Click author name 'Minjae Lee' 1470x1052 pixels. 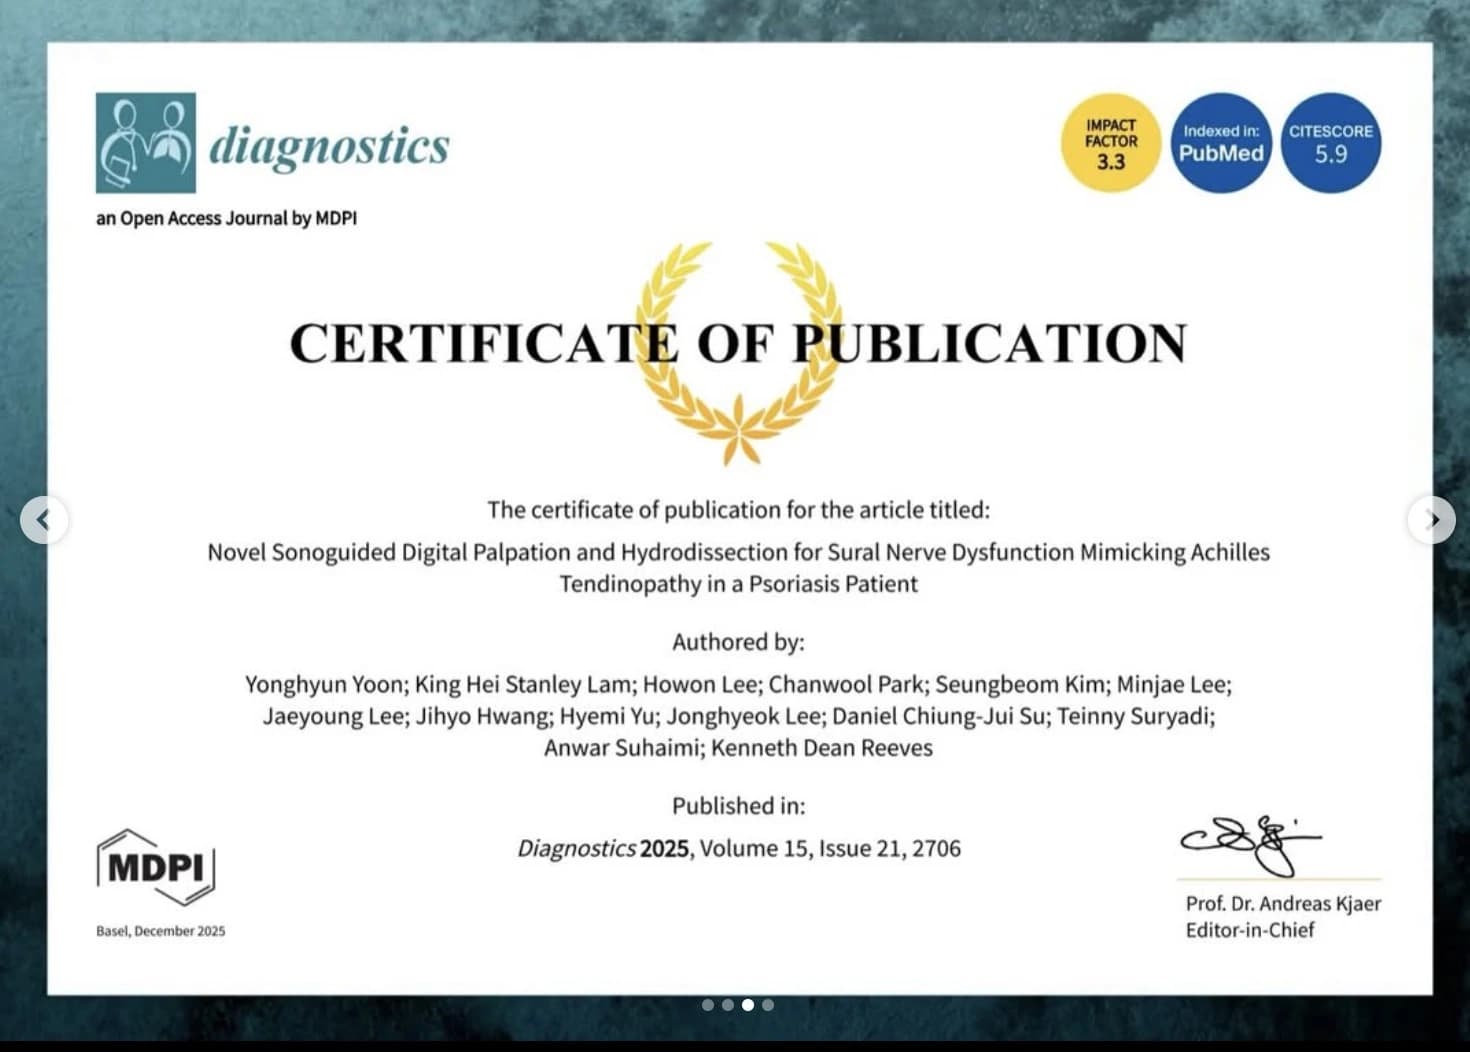1172,685
